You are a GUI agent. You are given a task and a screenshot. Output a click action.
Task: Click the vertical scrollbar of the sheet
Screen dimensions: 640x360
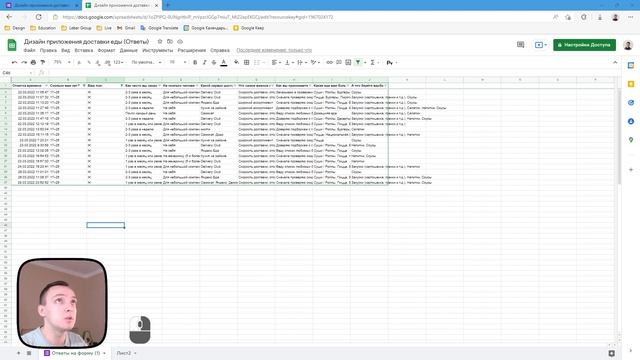coord(619,137)
